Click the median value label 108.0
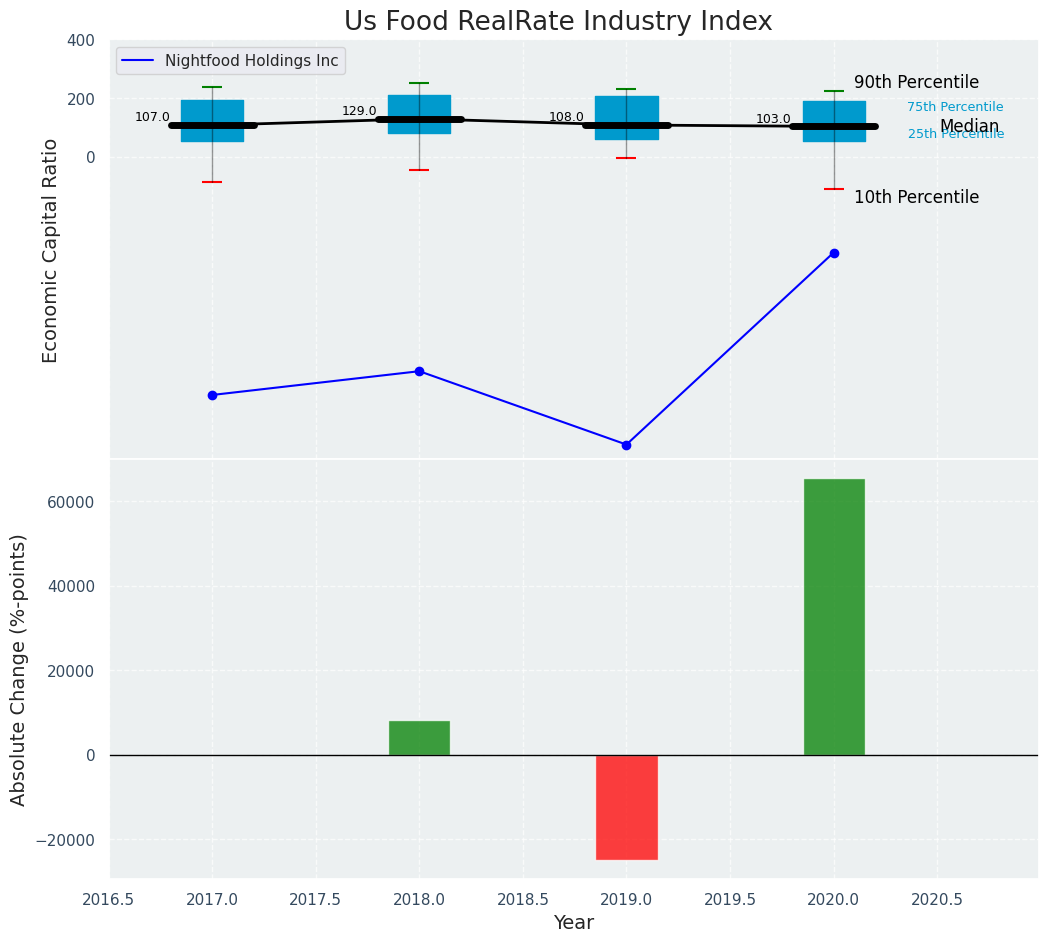Viewport: 1048px width, 942px height. click(x=566, y=117)
